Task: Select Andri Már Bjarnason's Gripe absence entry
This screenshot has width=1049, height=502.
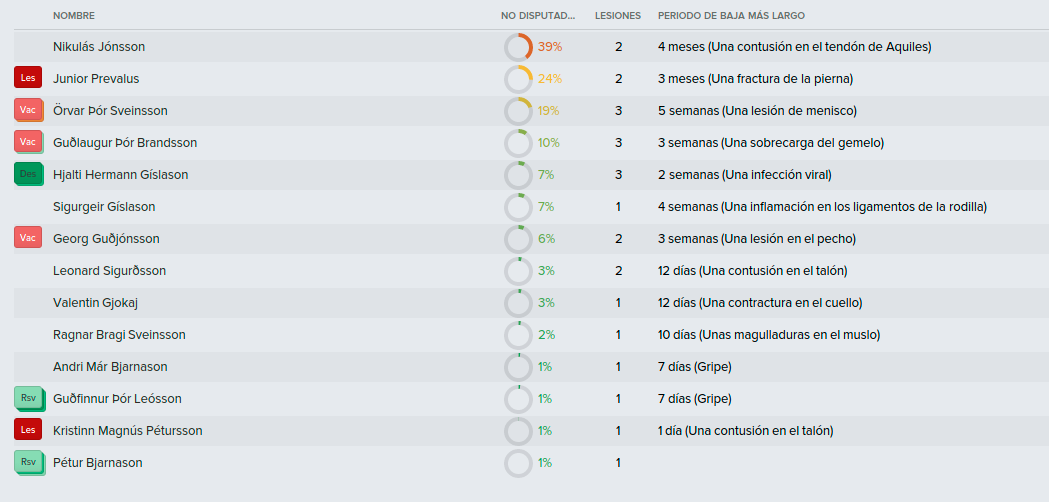Action: (694, 367)
